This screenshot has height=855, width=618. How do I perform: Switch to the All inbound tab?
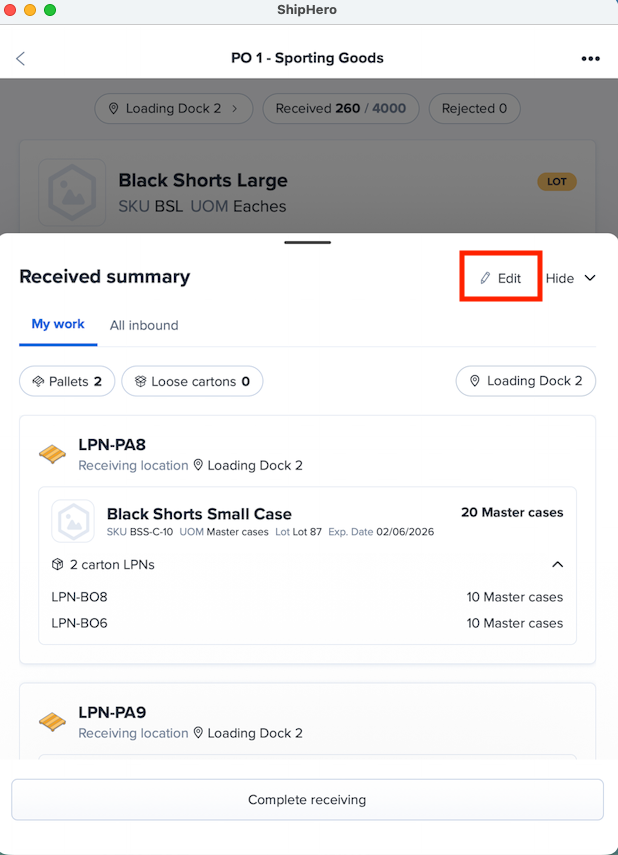(144, 325)
